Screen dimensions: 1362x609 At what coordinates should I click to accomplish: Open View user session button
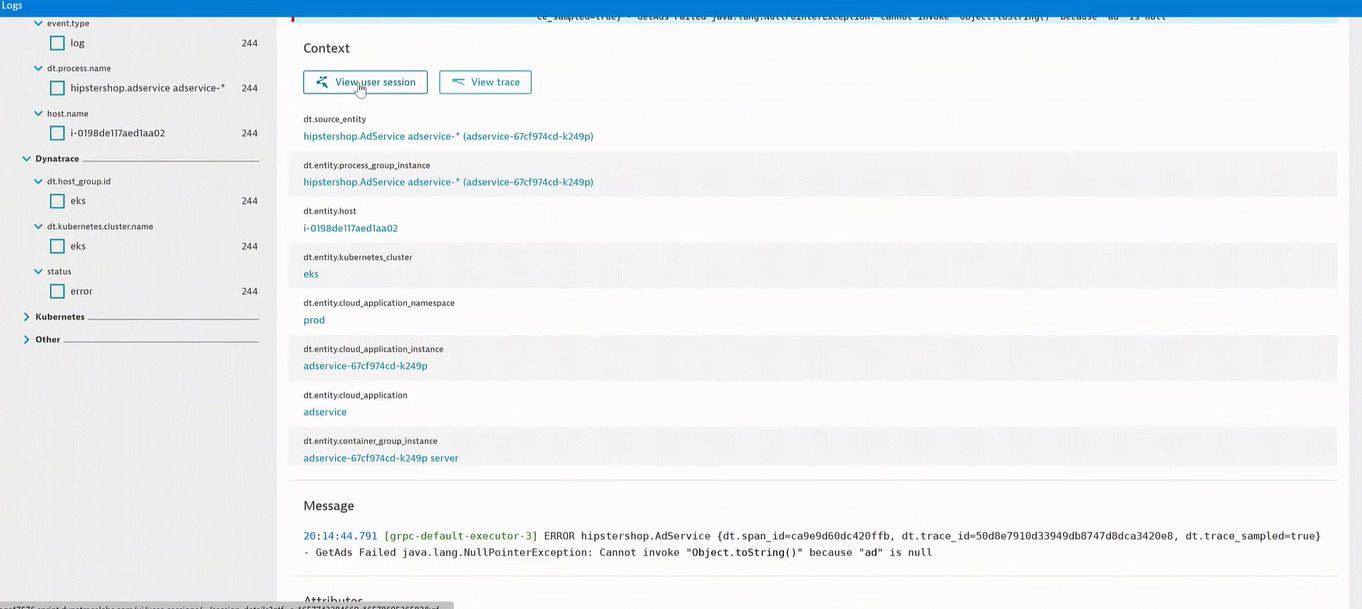click(x=365, y=82)
